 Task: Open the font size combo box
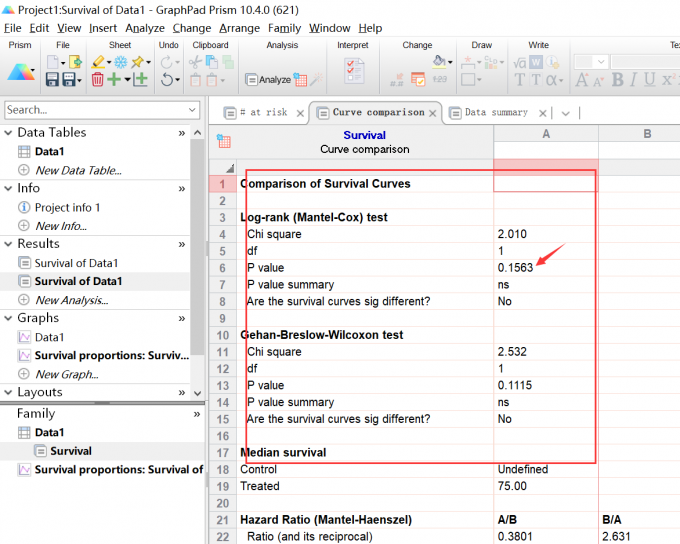590,62
